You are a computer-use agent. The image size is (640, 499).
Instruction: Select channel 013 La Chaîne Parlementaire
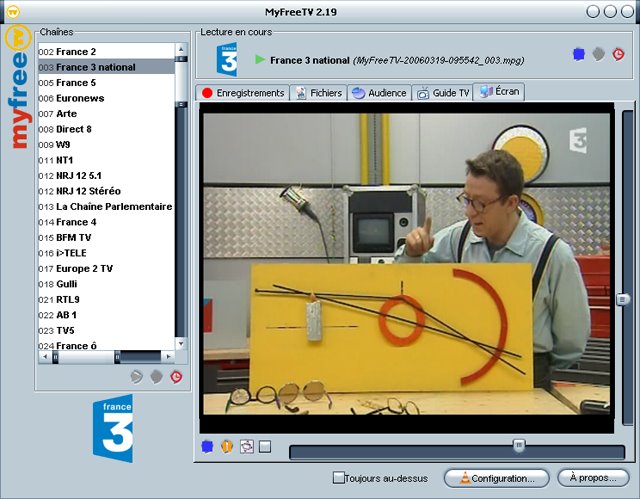tap(106, 207)
